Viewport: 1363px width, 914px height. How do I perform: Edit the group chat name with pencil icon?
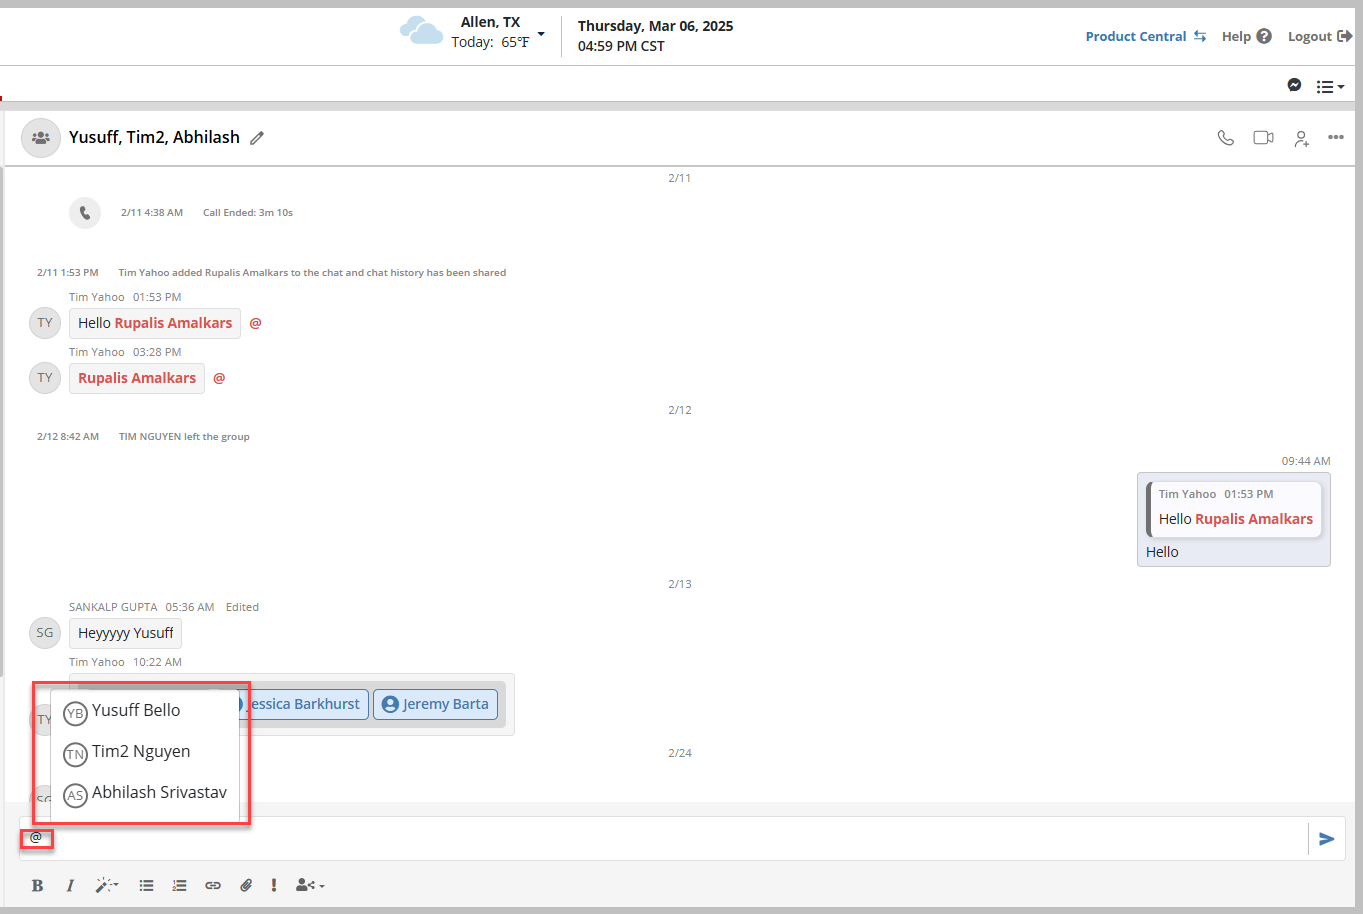coord(257,138)
